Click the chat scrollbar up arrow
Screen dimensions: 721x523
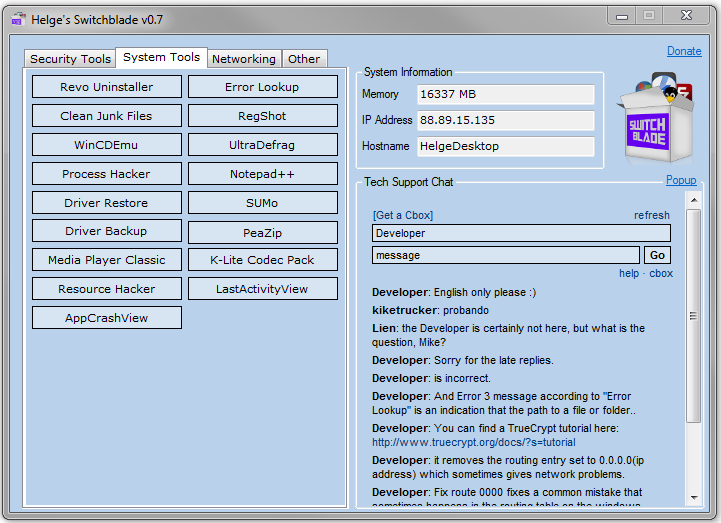pos(694,200)
